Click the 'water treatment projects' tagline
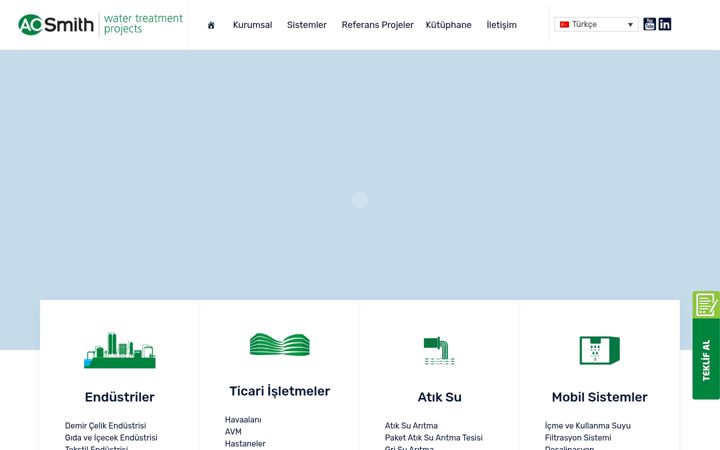Screen dimensions: 720x450 point(143,23)
